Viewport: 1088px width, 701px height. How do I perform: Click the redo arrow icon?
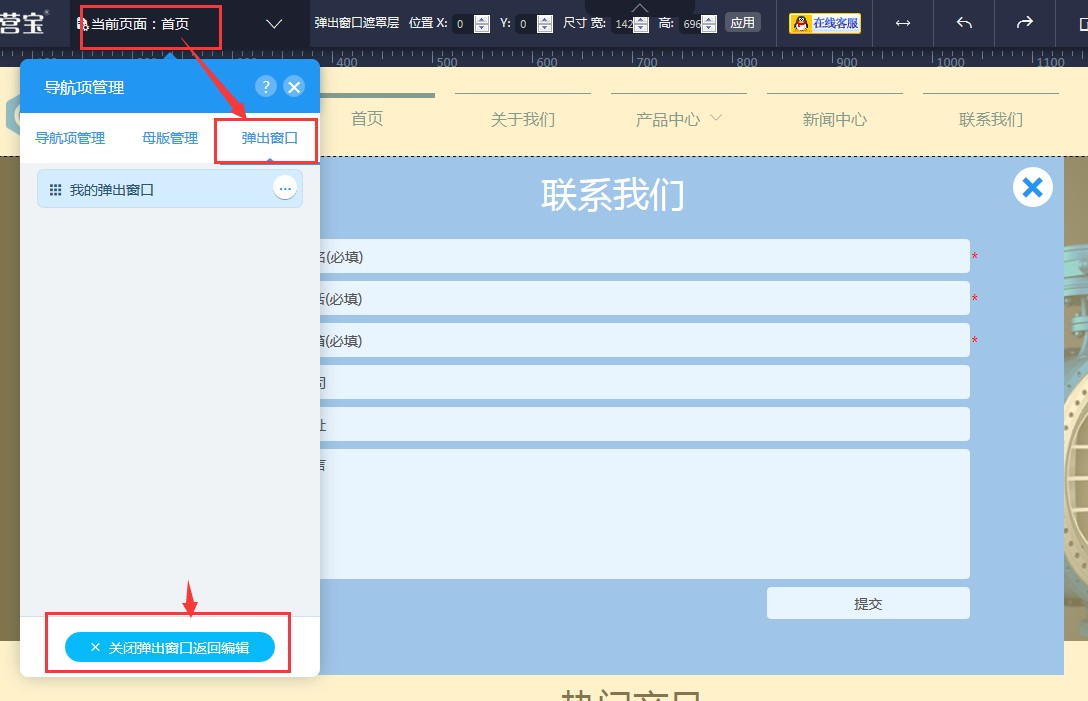click(1025, 23)
